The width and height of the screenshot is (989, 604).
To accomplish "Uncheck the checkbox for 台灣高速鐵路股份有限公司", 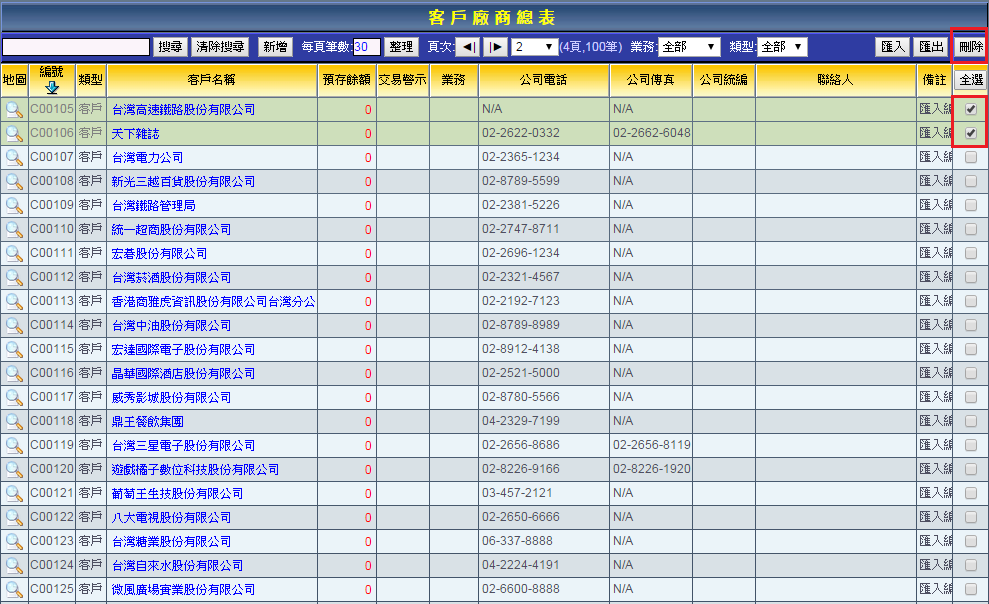I will click(x=970, y=109).
